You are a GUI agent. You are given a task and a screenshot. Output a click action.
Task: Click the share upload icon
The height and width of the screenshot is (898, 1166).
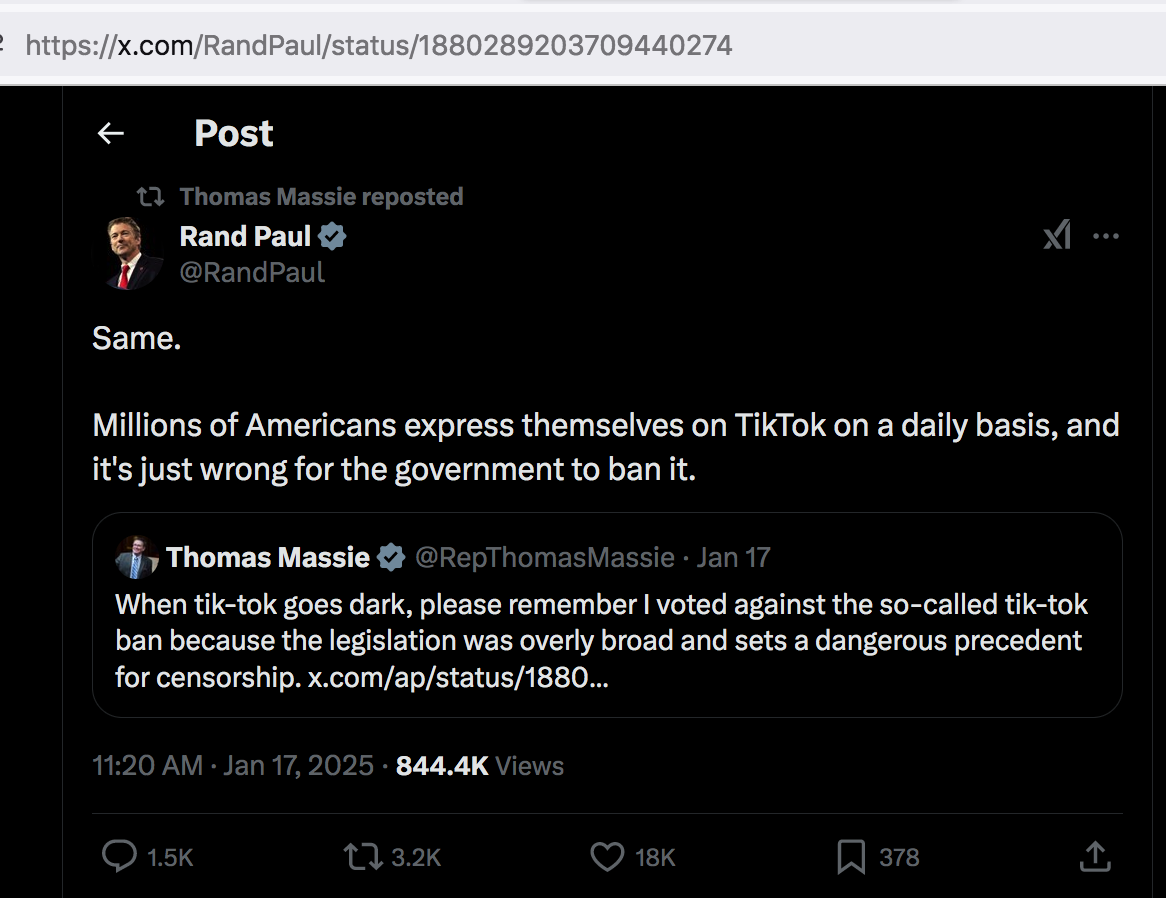tap(1095, 856)
